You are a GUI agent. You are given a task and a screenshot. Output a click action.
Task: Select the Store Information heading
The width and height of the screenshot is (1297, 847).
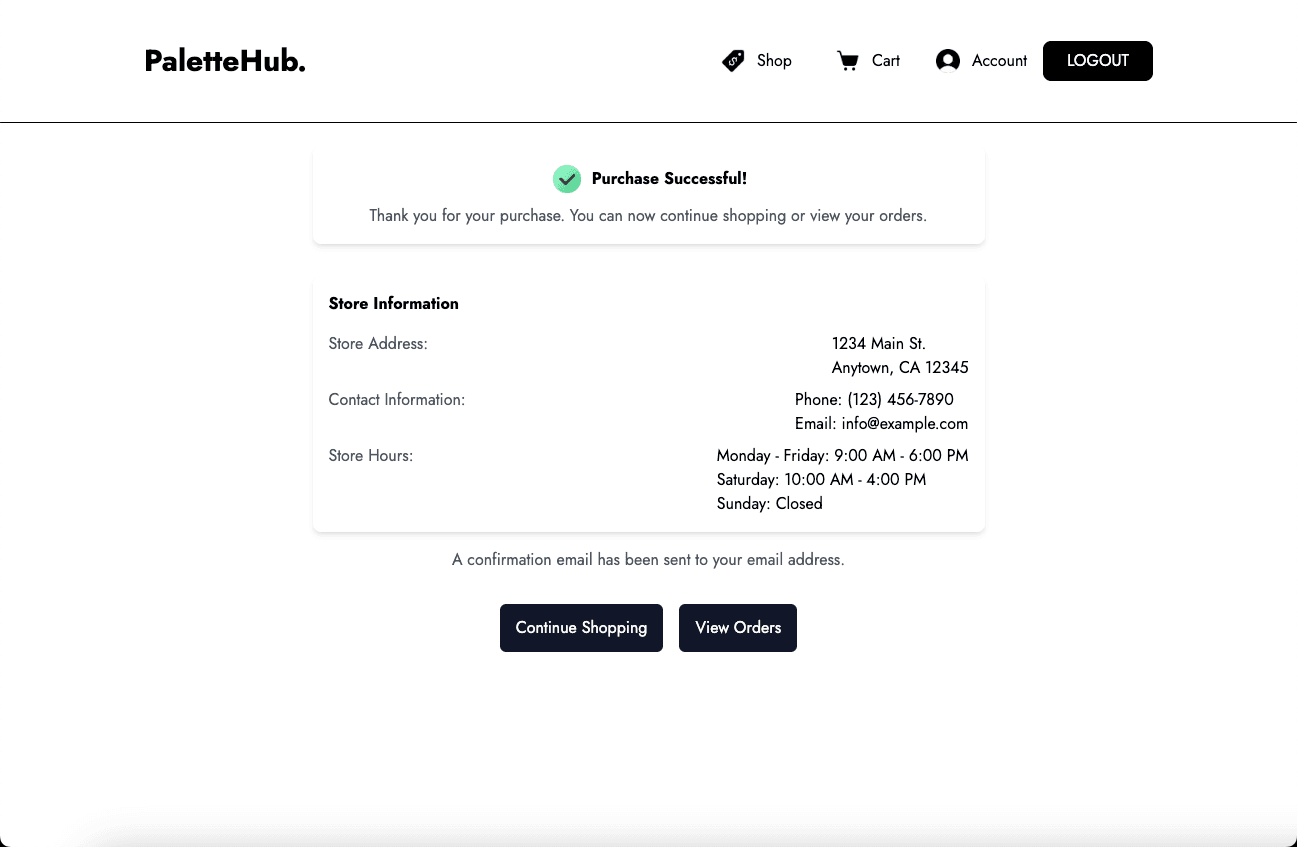393,304
